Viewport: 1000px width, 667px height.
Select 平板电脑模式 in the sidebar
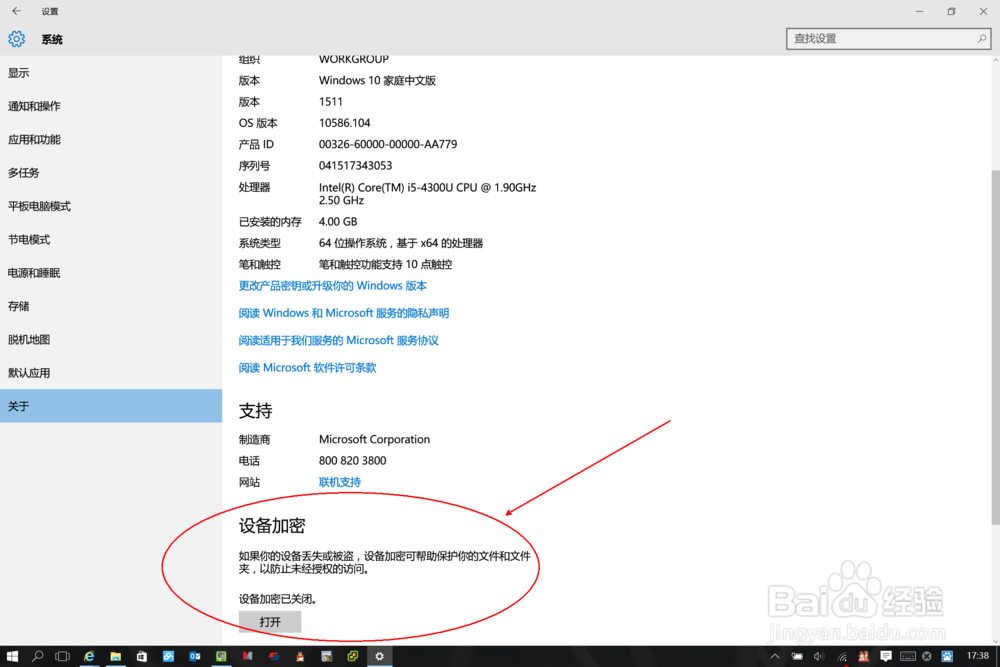click(111, 206)
